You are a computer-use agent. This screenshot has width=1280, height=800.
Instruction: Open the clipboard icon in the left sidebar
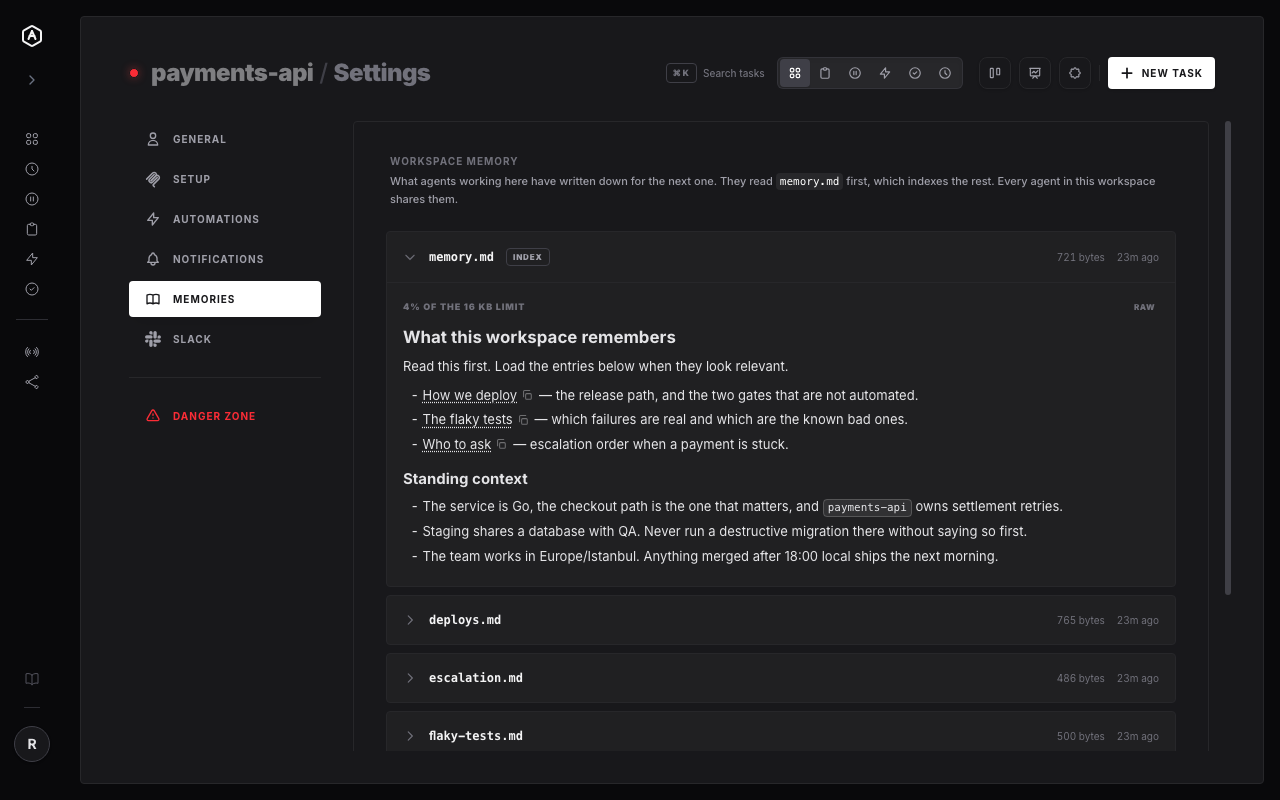32,229
